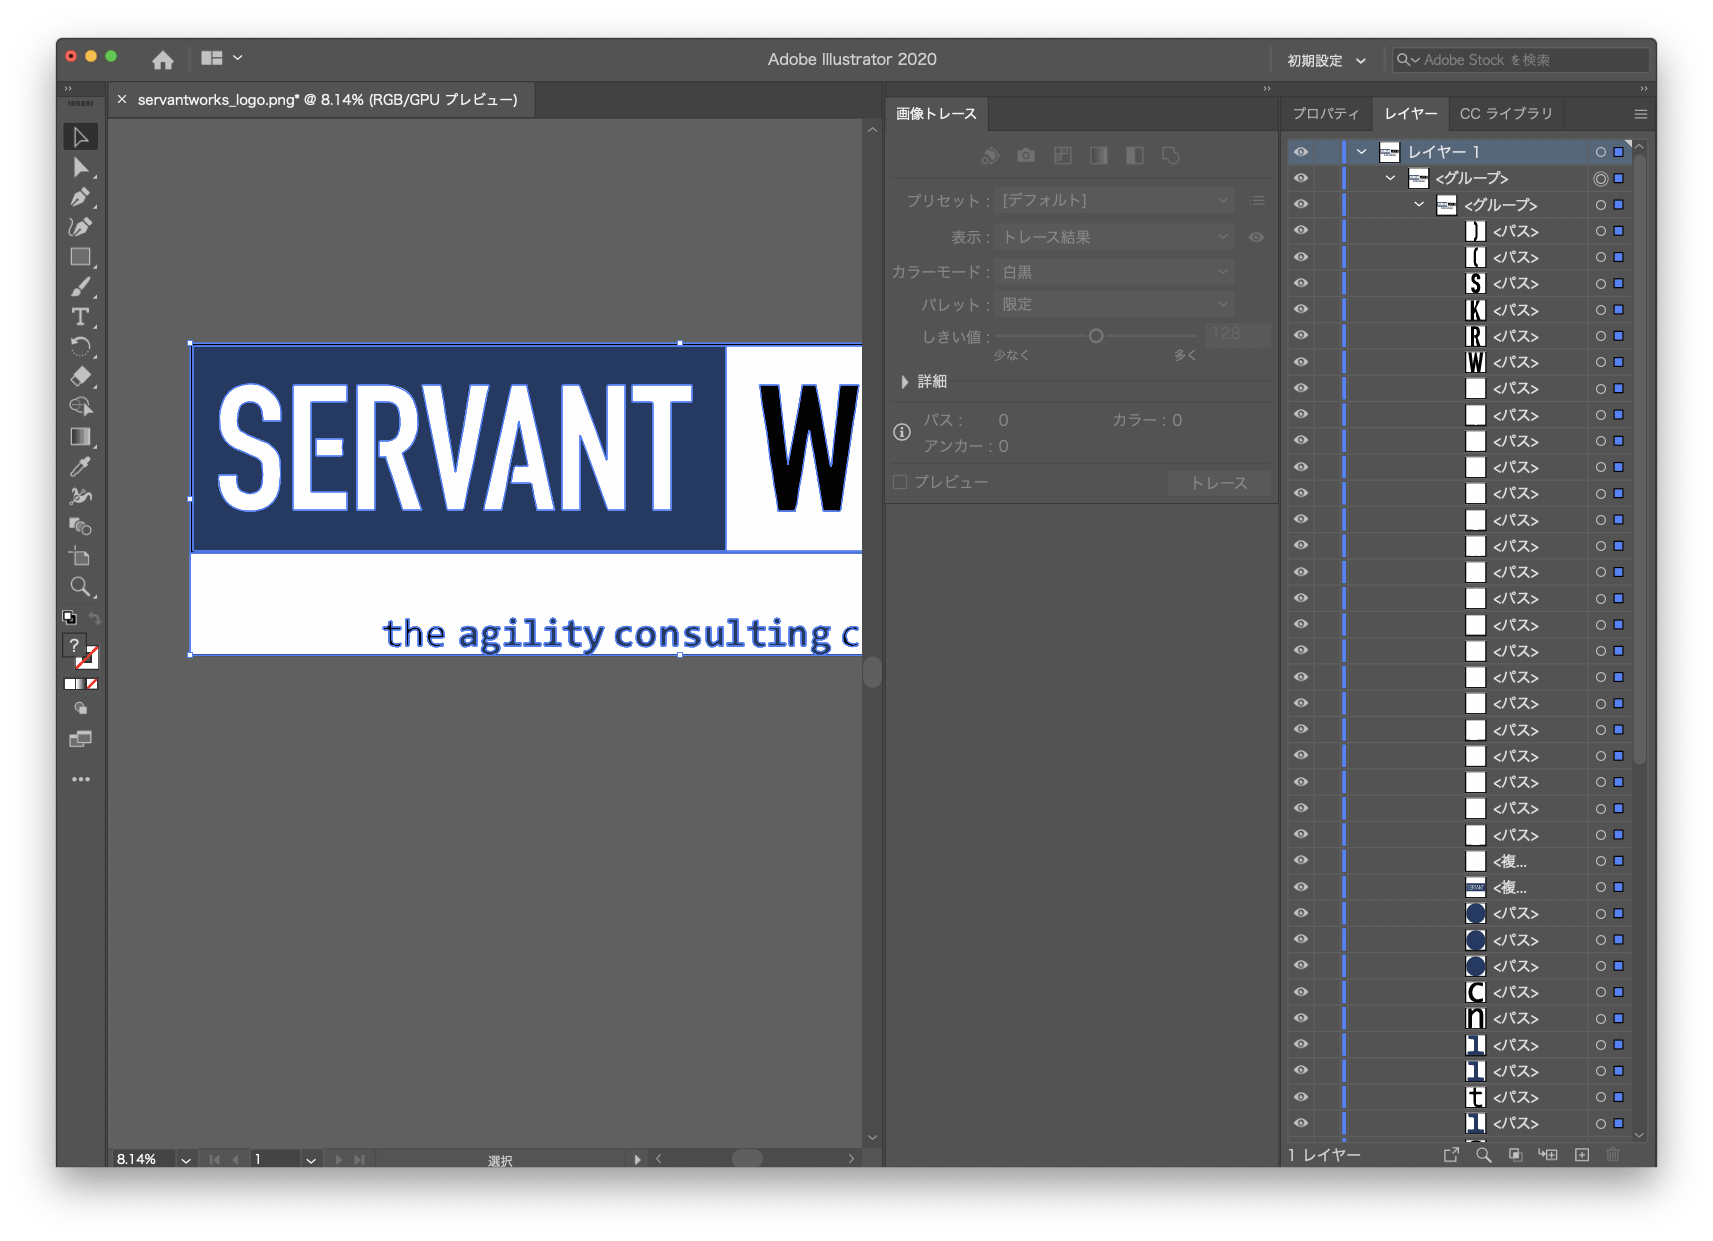
Task: Toggle visibility of レイヤー 1
Action: [x=1301, y=152]
